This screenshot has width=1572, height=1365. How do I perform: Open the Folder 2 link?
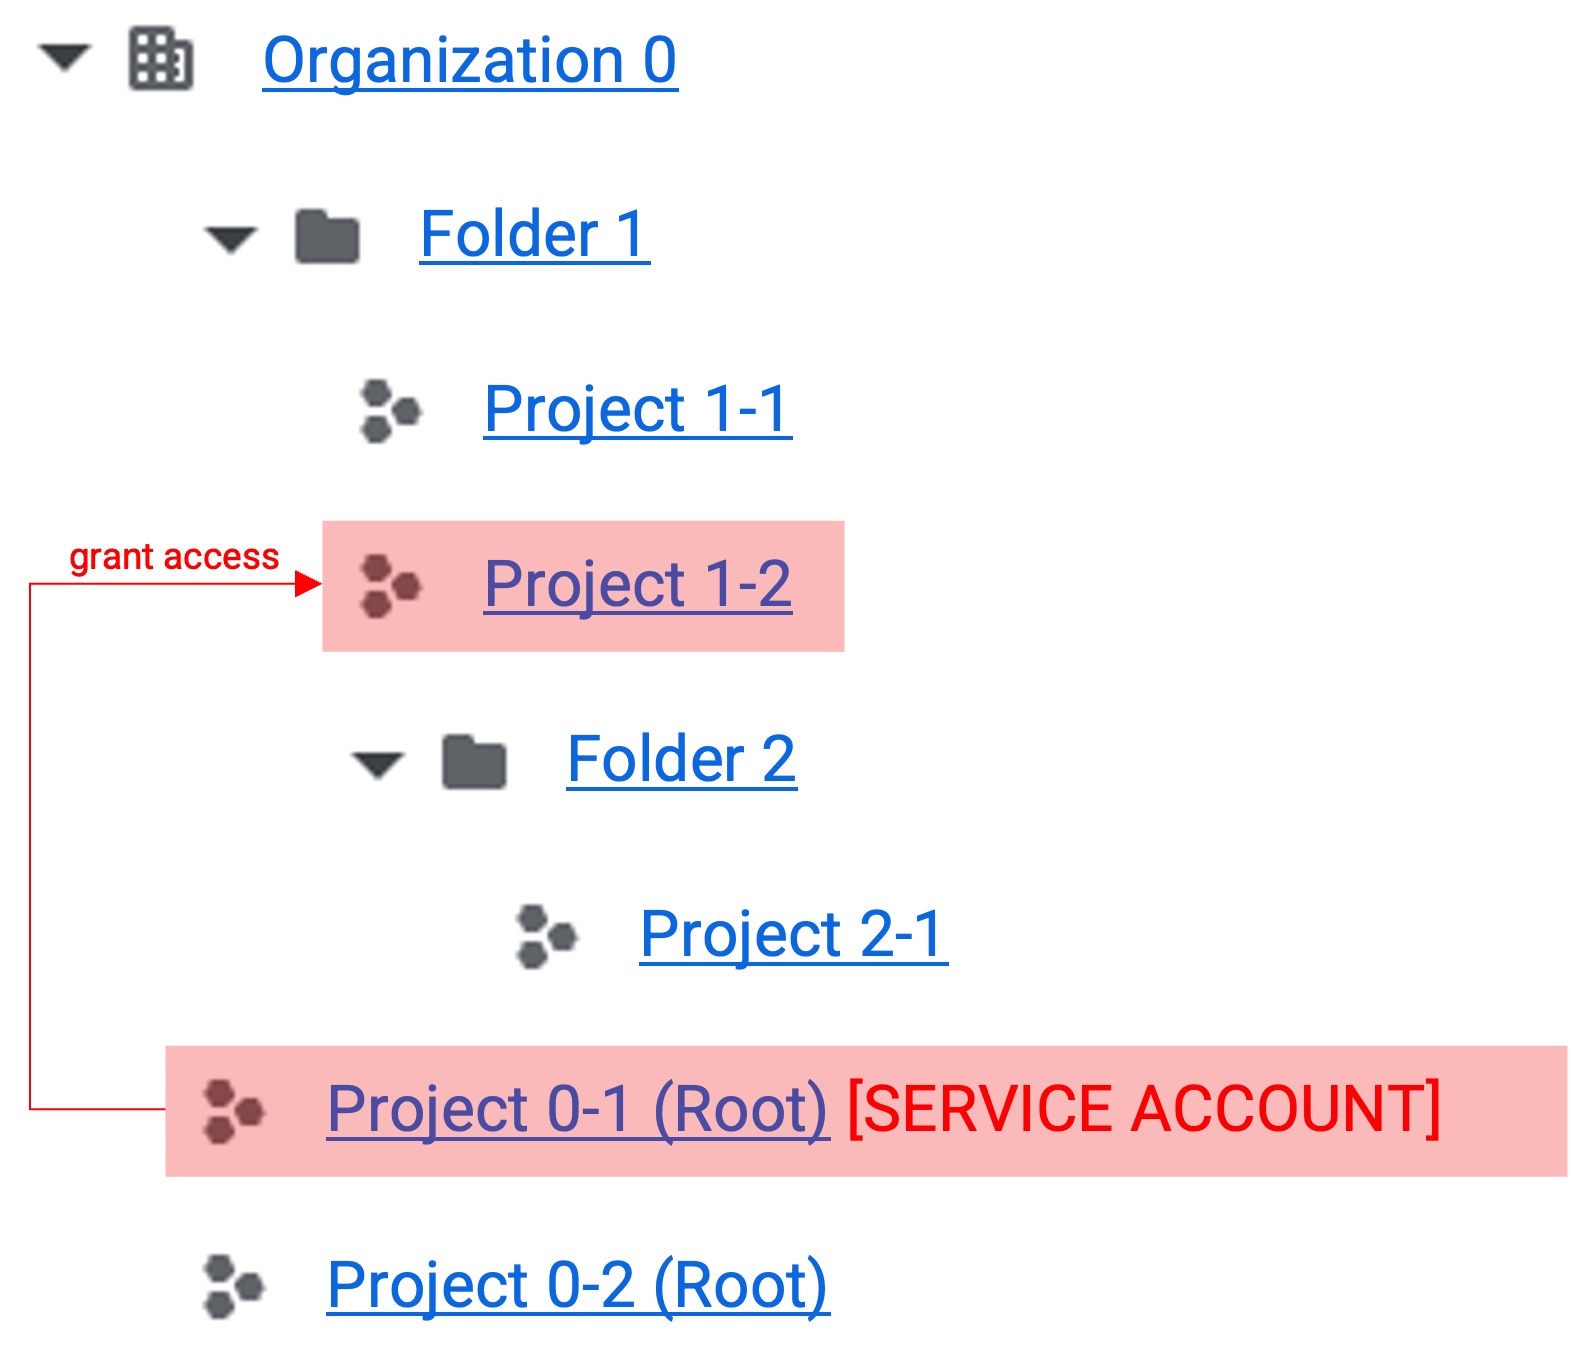(x=682, y=760)
